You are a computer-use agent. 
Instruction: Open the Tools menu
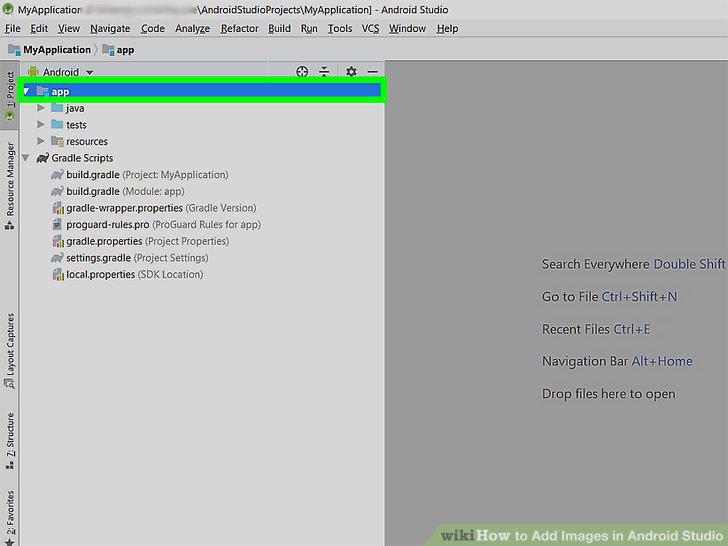tap(340, 29)
